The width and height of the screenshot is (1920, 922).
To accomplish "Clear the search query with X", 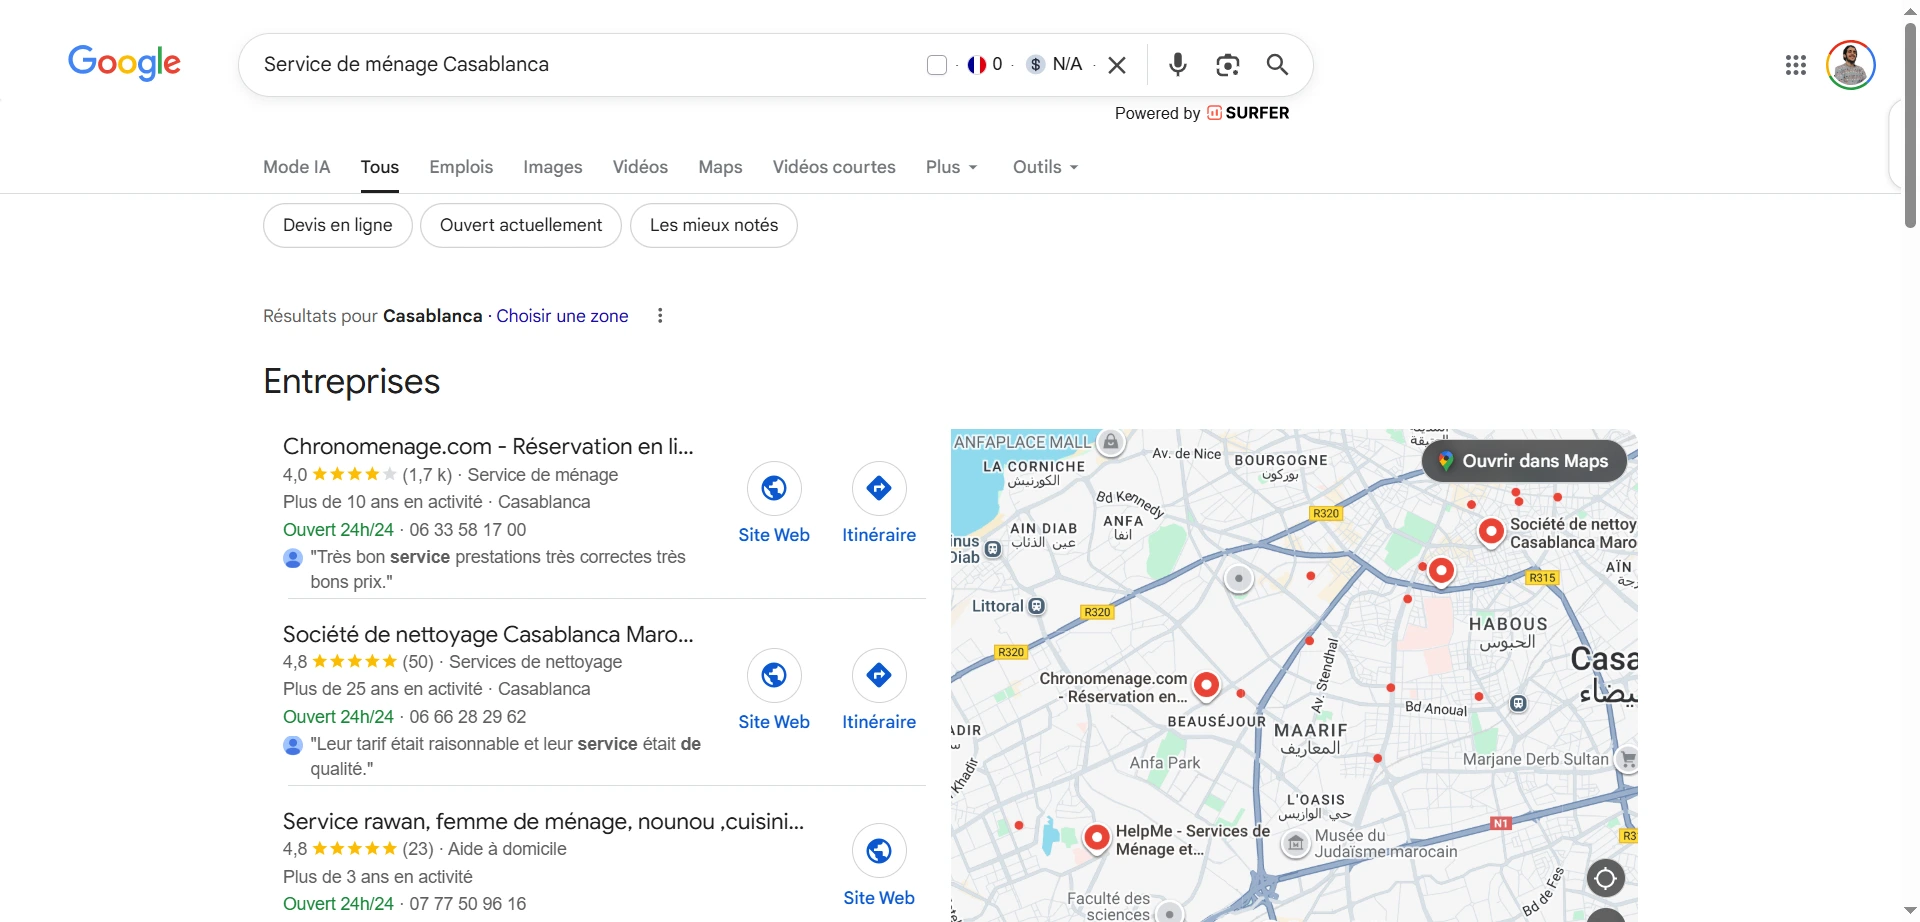I will [1118, 65].
